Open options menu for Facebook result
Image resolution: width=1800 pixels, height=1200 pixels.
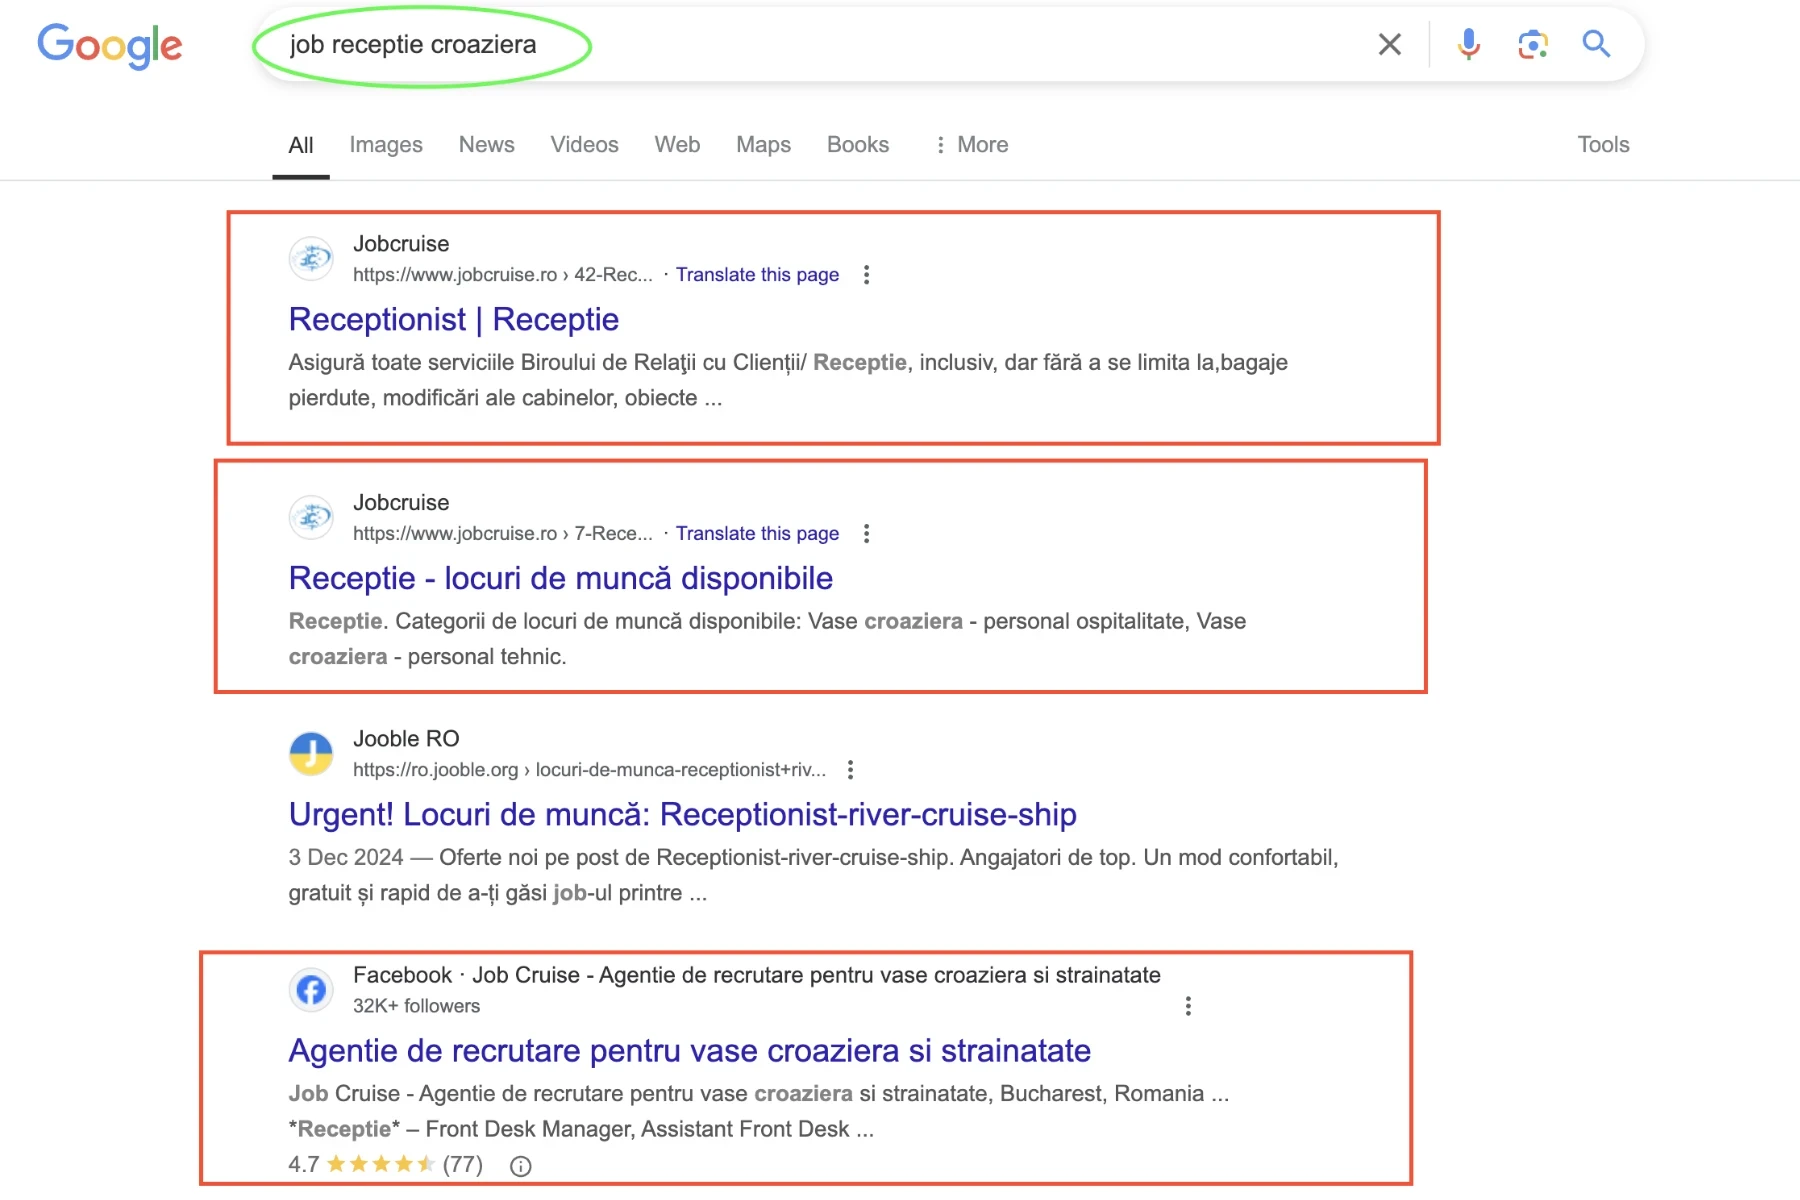tap(1188, 1006)
